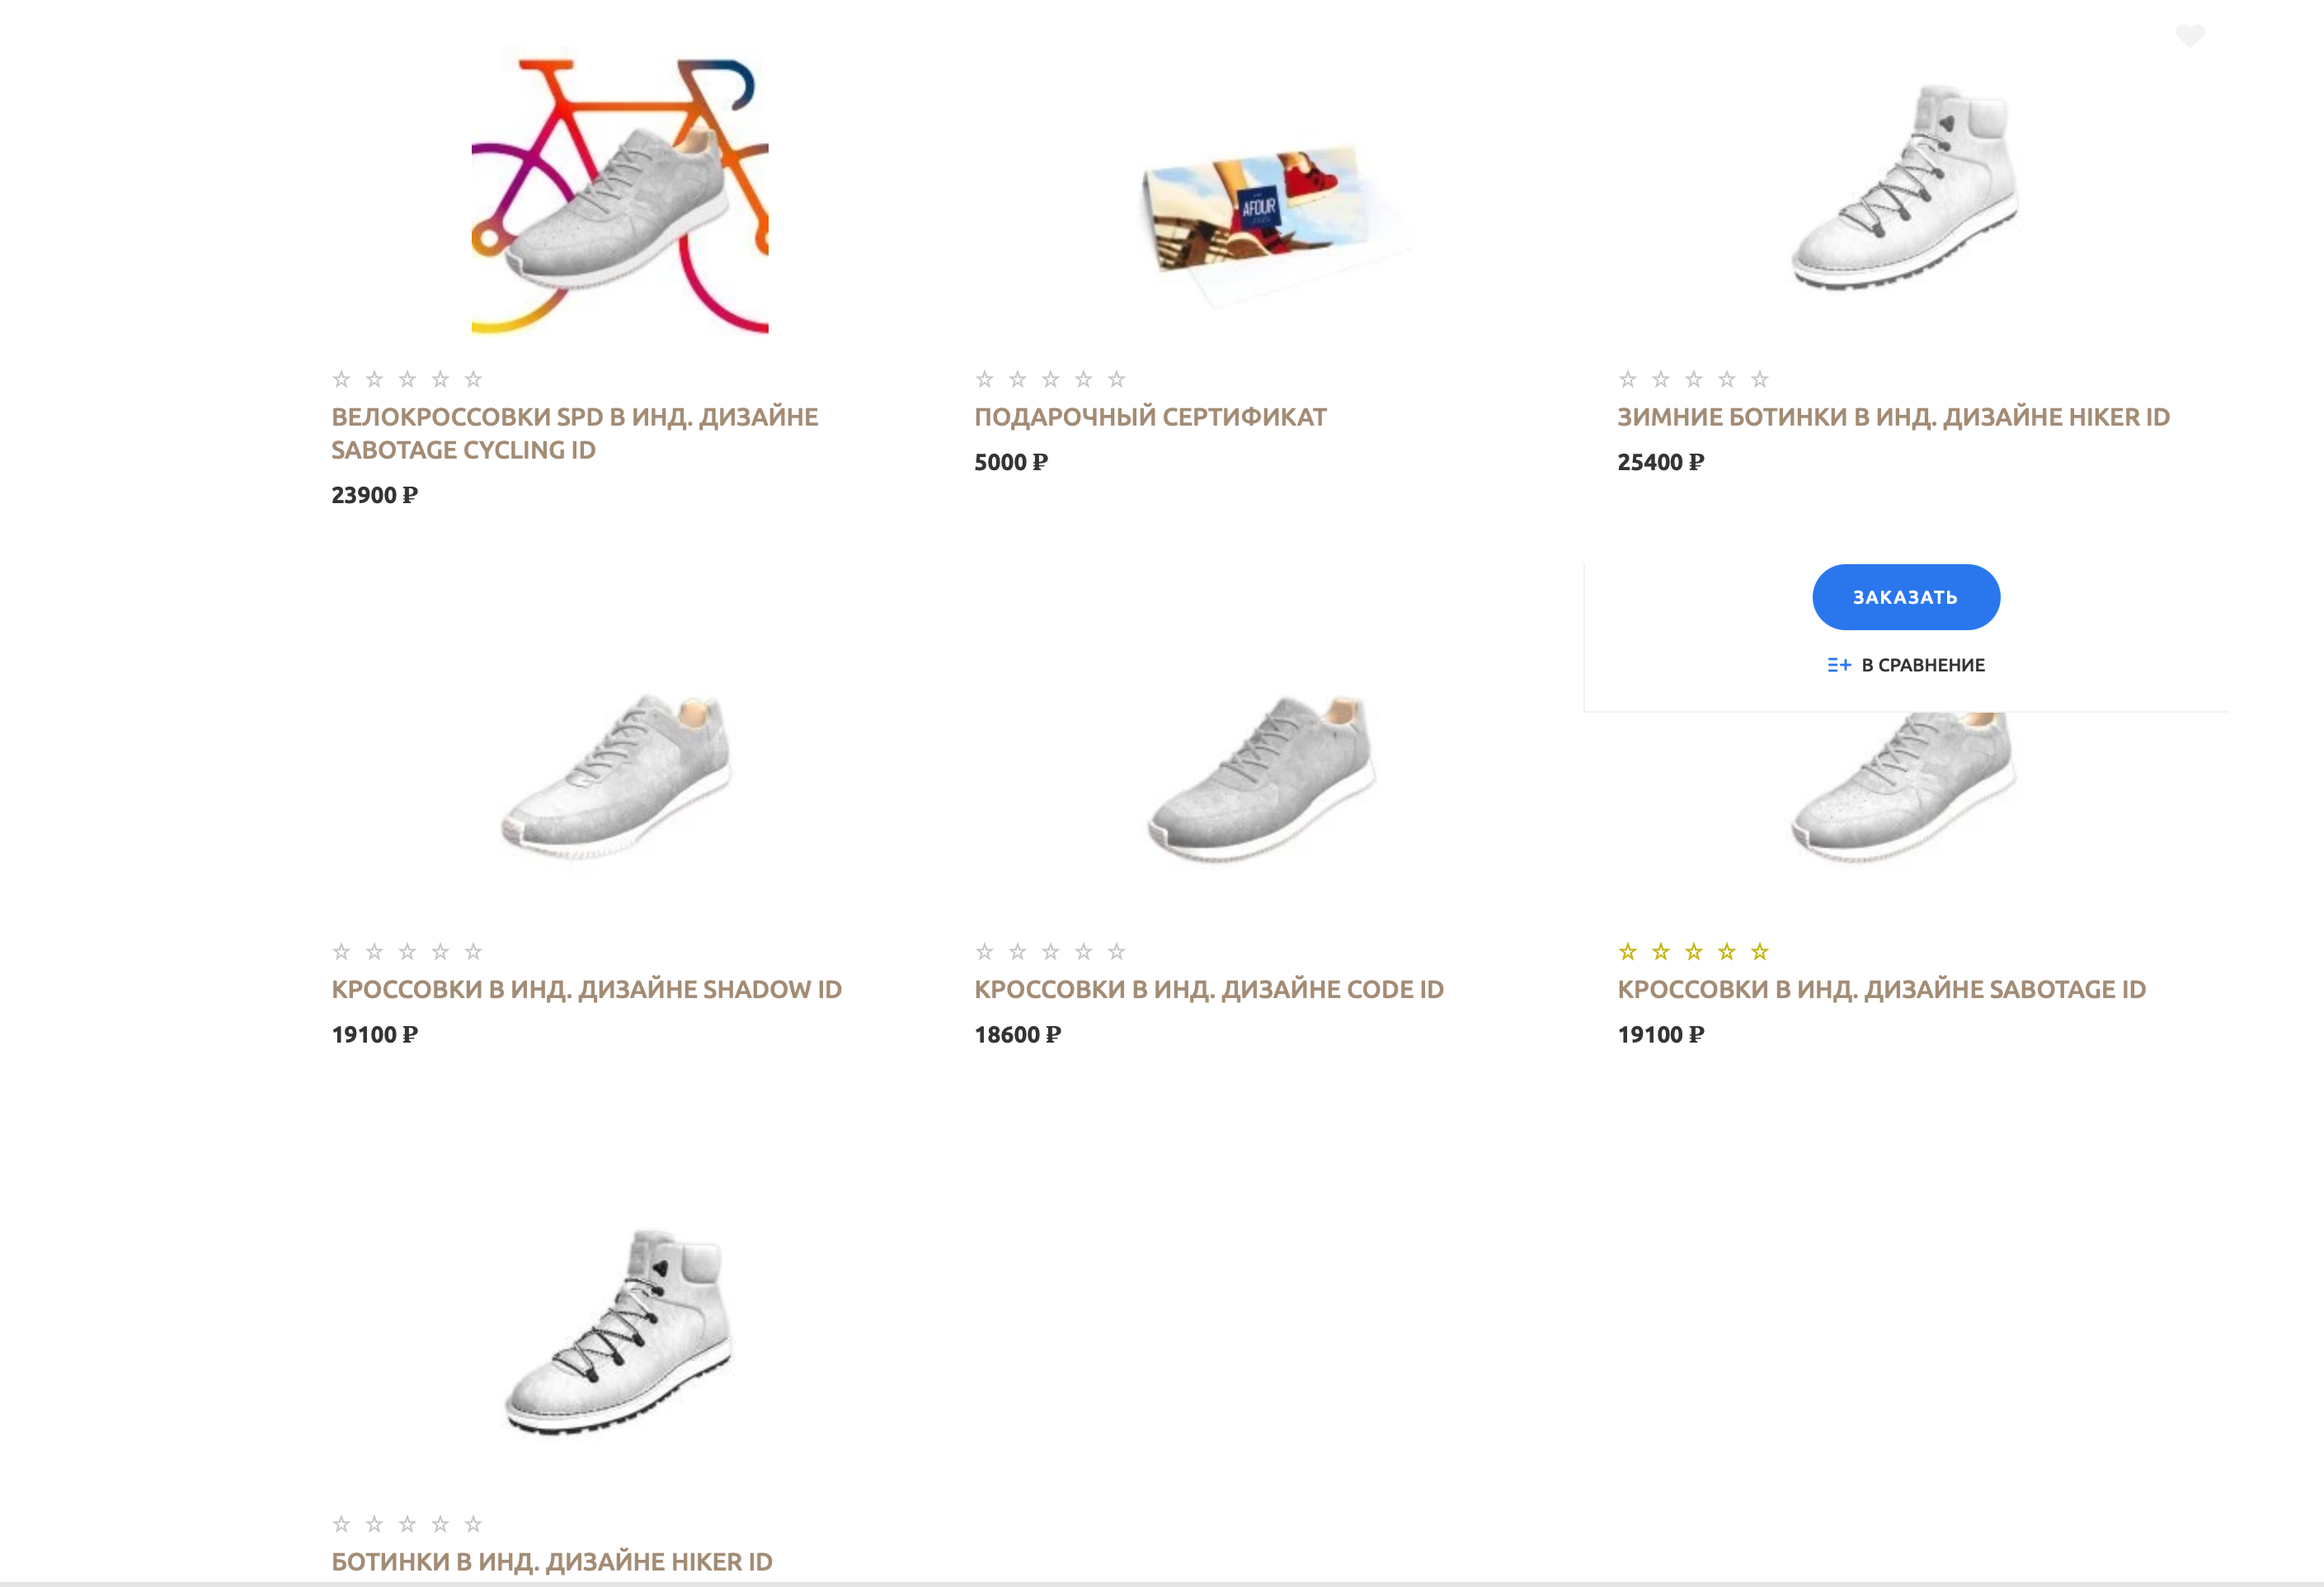Click the second rating star for Code ID sneakers

pos(1018,951)
